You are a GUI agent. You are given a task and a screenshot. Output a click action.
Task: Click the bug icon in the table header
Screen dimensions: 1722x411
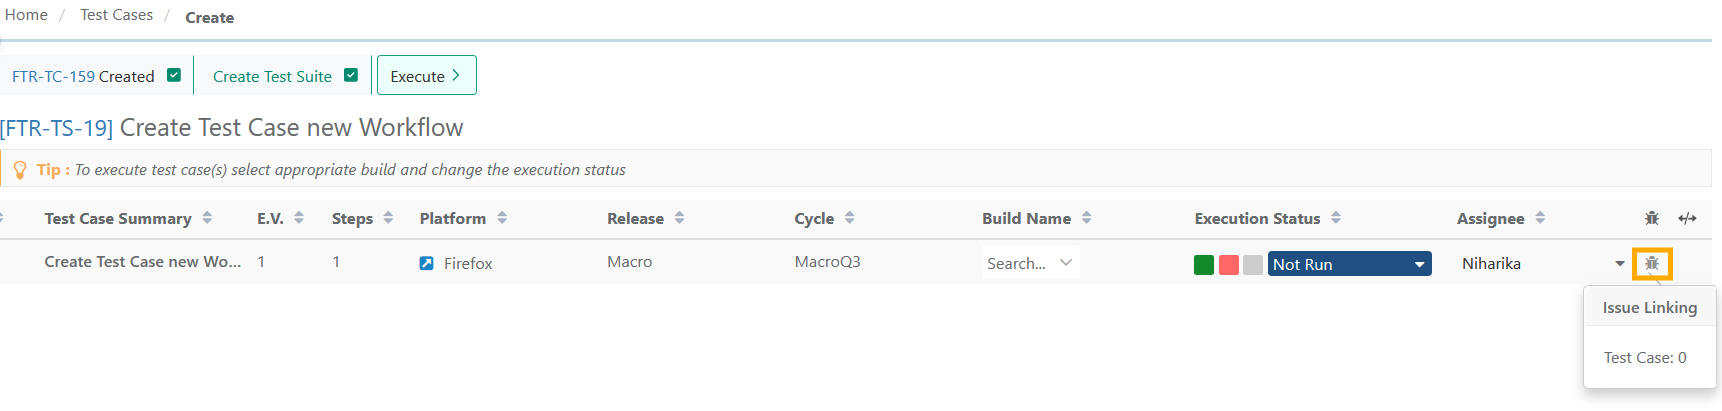(1652, 218)
